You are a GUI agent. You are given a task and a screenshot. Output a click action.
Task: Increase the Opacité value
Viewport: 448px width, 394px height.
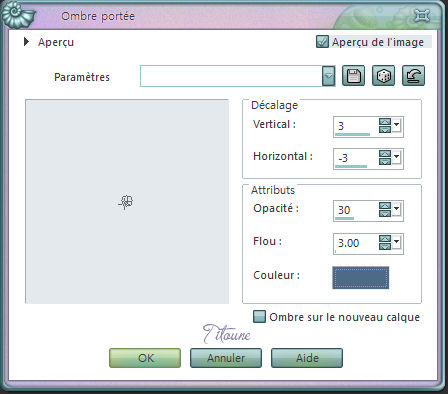click(x=385, y=206)
